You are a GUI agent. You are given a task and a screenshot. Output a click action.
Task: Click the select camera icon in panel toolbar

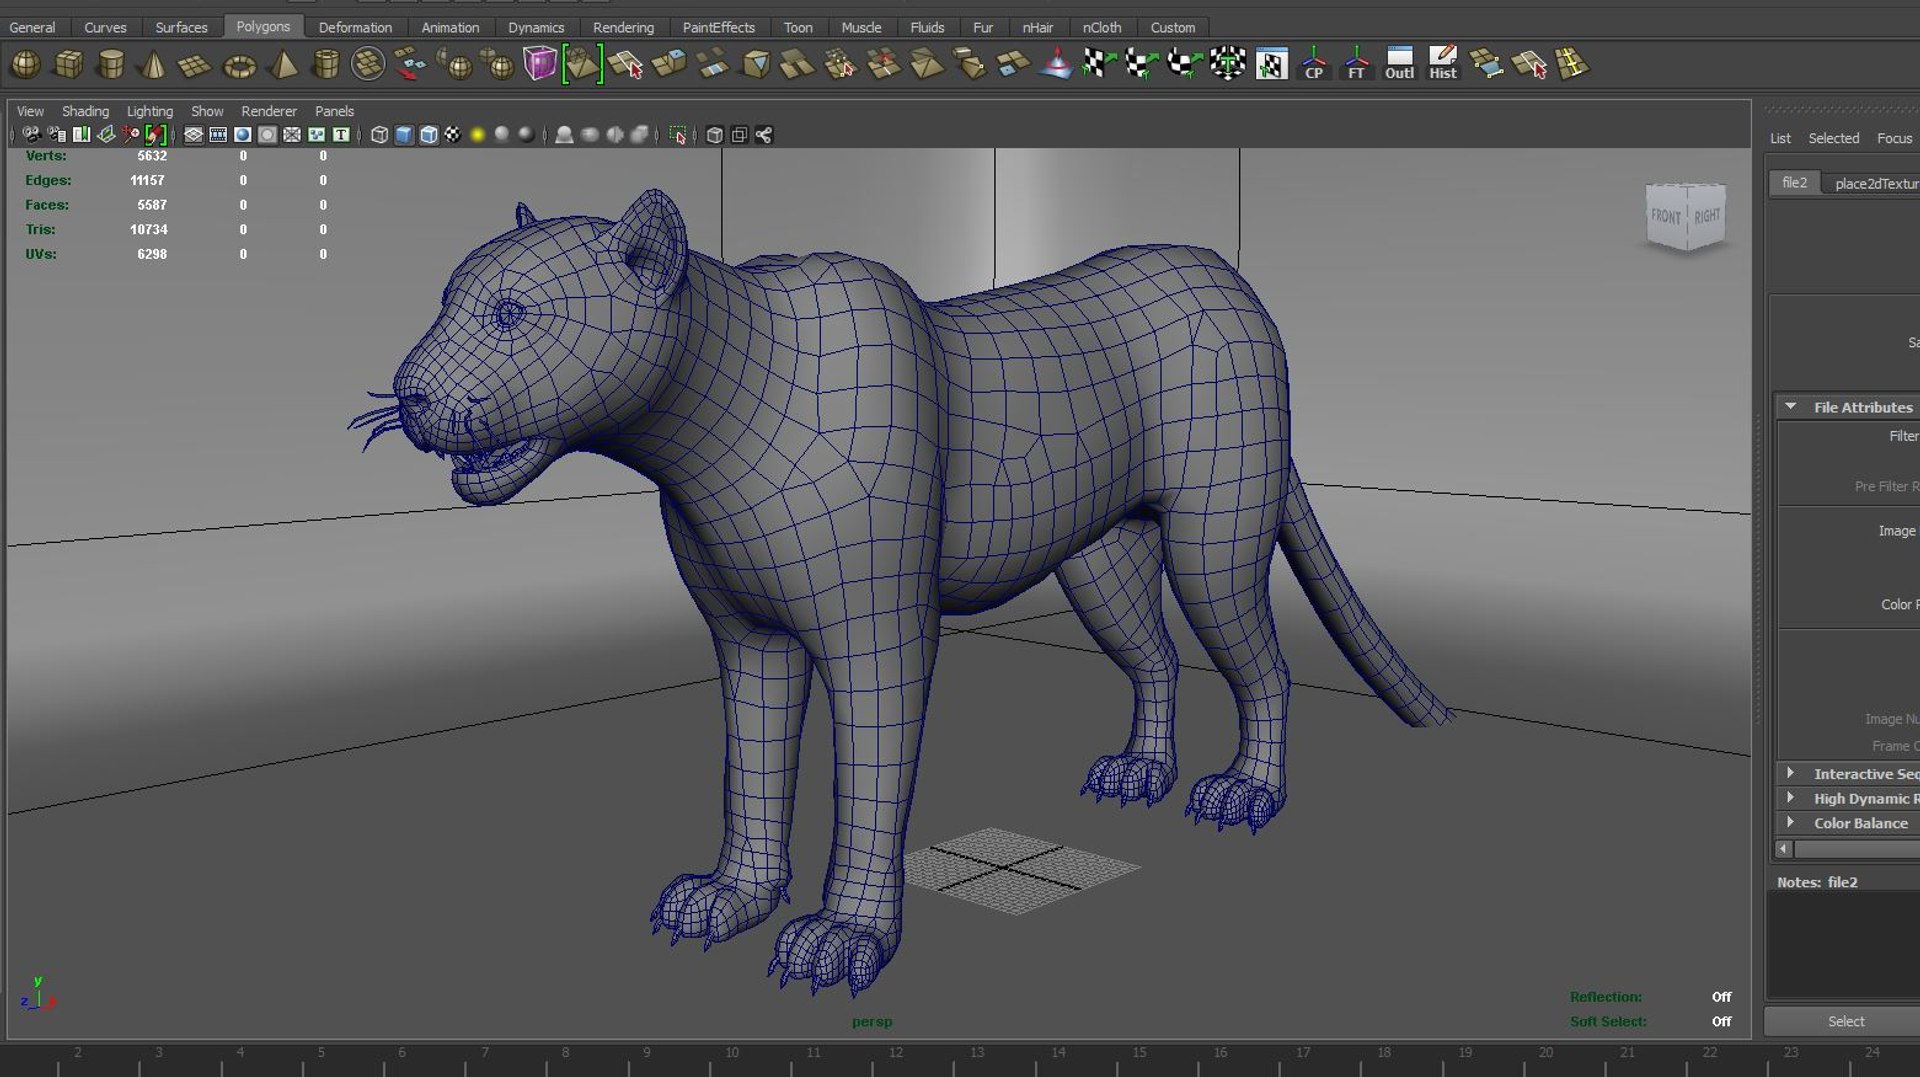pos(31,135)
